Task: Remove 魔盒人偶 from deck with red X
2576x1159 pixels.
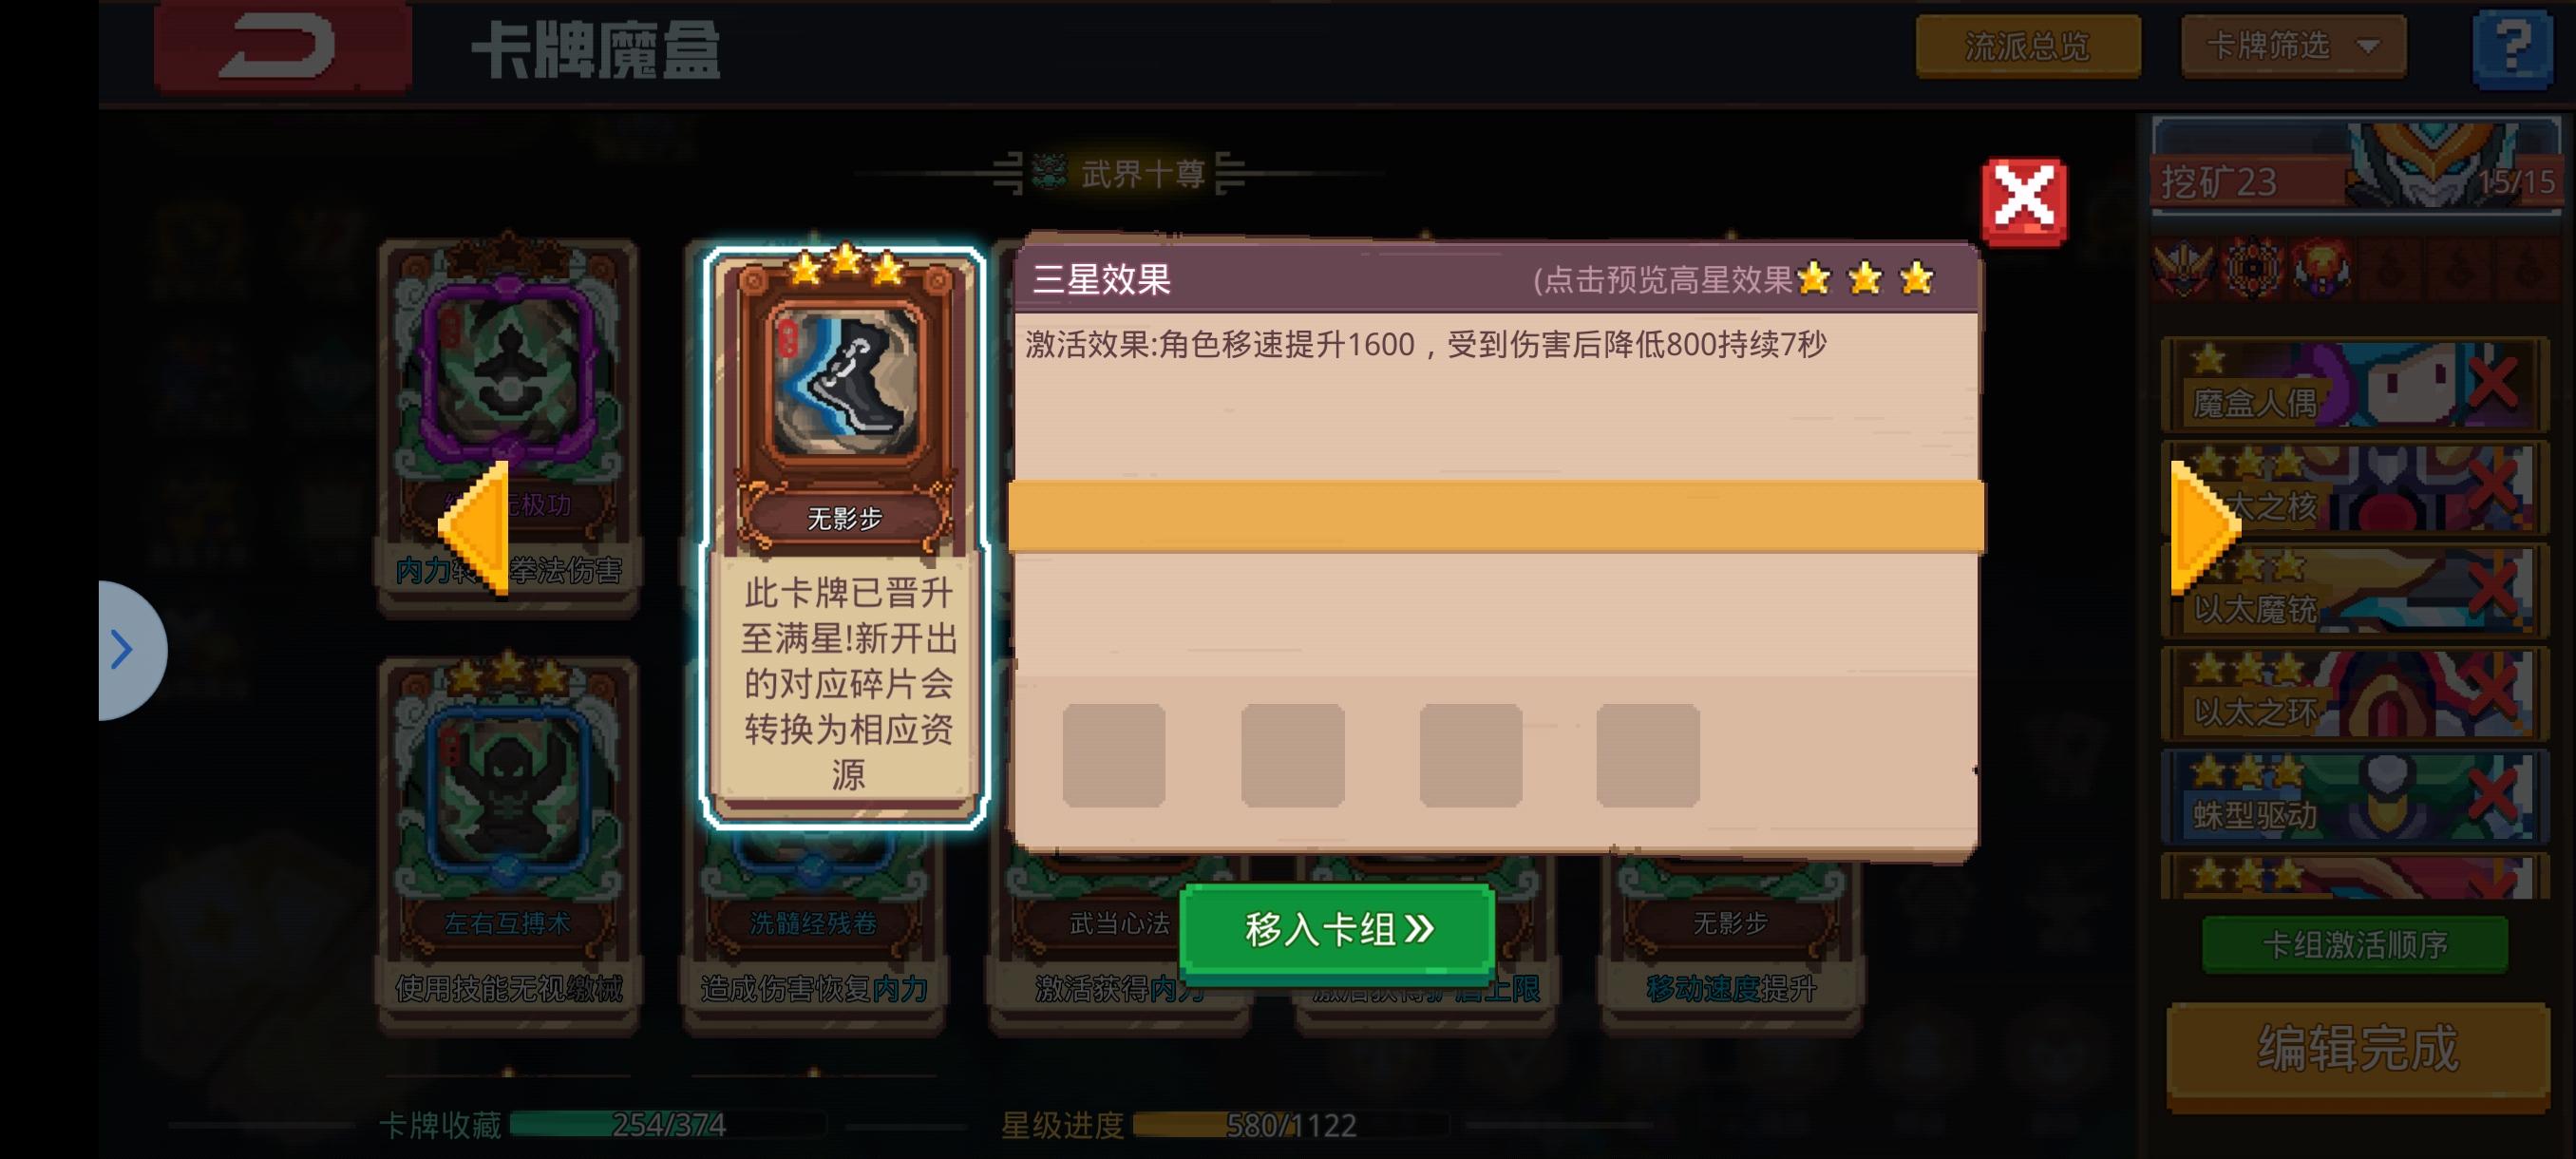Action: pyautogui.click(x=2491, y=382)
